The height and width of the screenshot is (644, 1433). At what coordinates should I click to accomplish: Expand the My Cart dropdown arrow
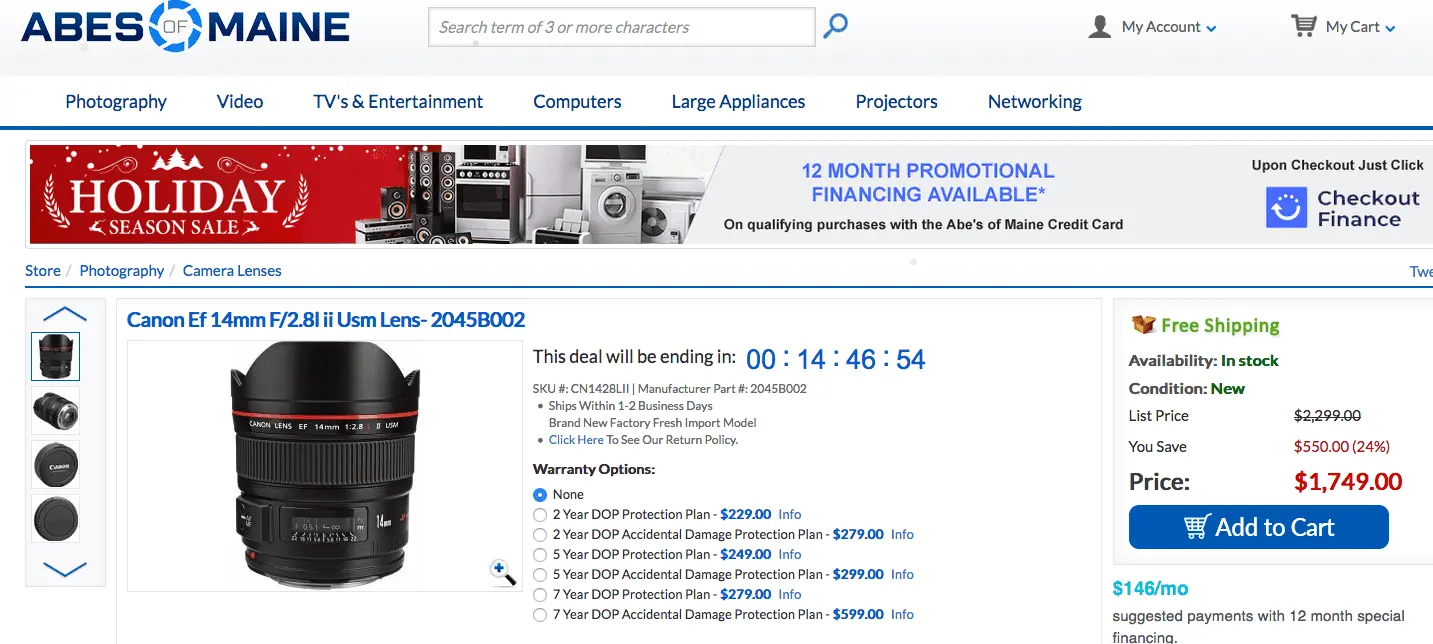pyautogui.click(x=1390, y=29)
